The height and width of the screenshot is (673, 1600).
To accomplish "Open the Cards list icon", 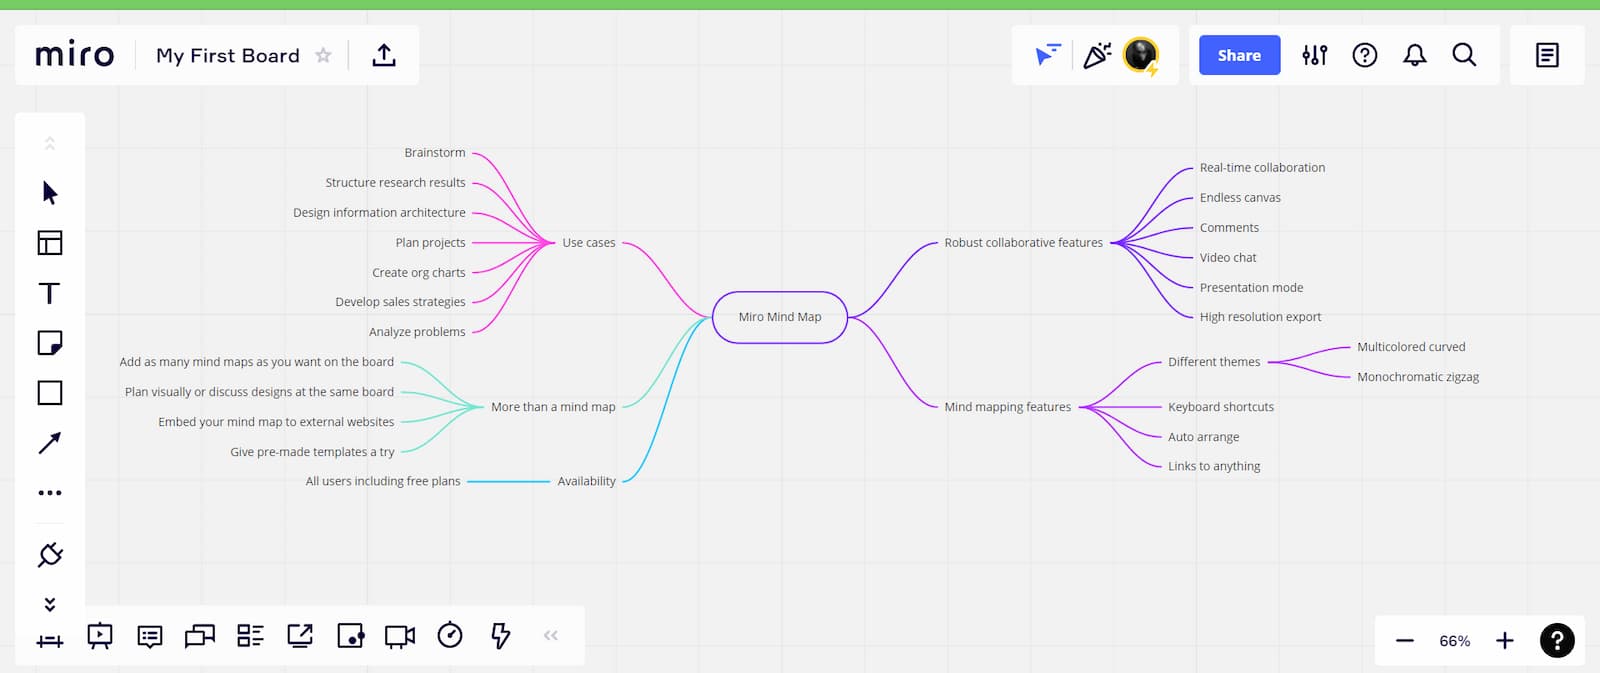I will [x=250, y=636].
